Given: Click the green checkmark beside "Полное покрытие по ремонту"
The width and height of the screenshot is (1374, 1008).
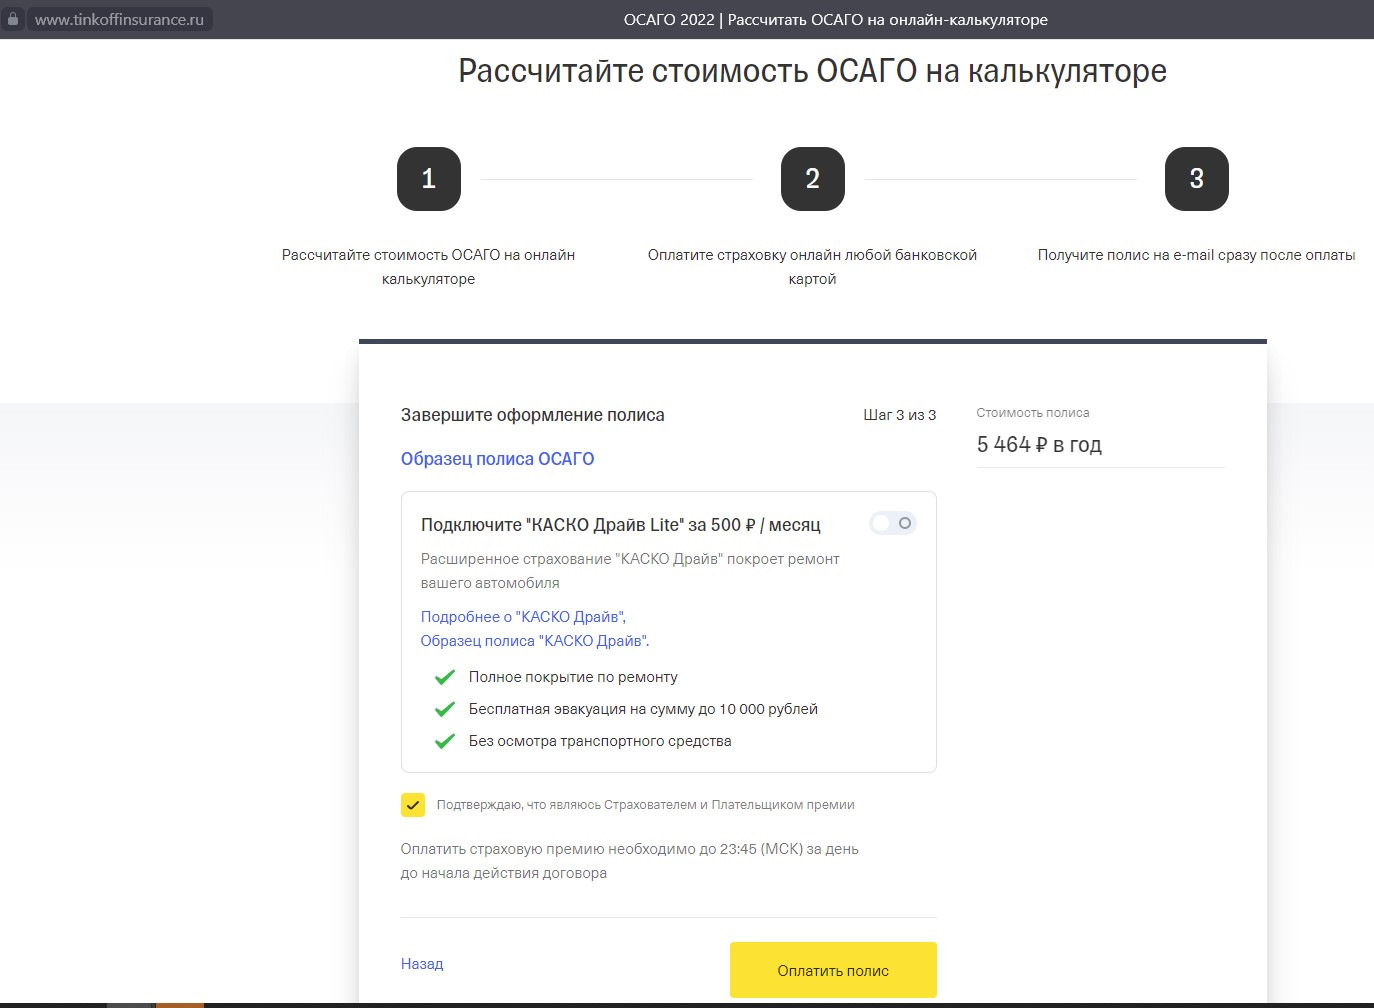Looking at the screenshot, I should [x=444, y=677].
